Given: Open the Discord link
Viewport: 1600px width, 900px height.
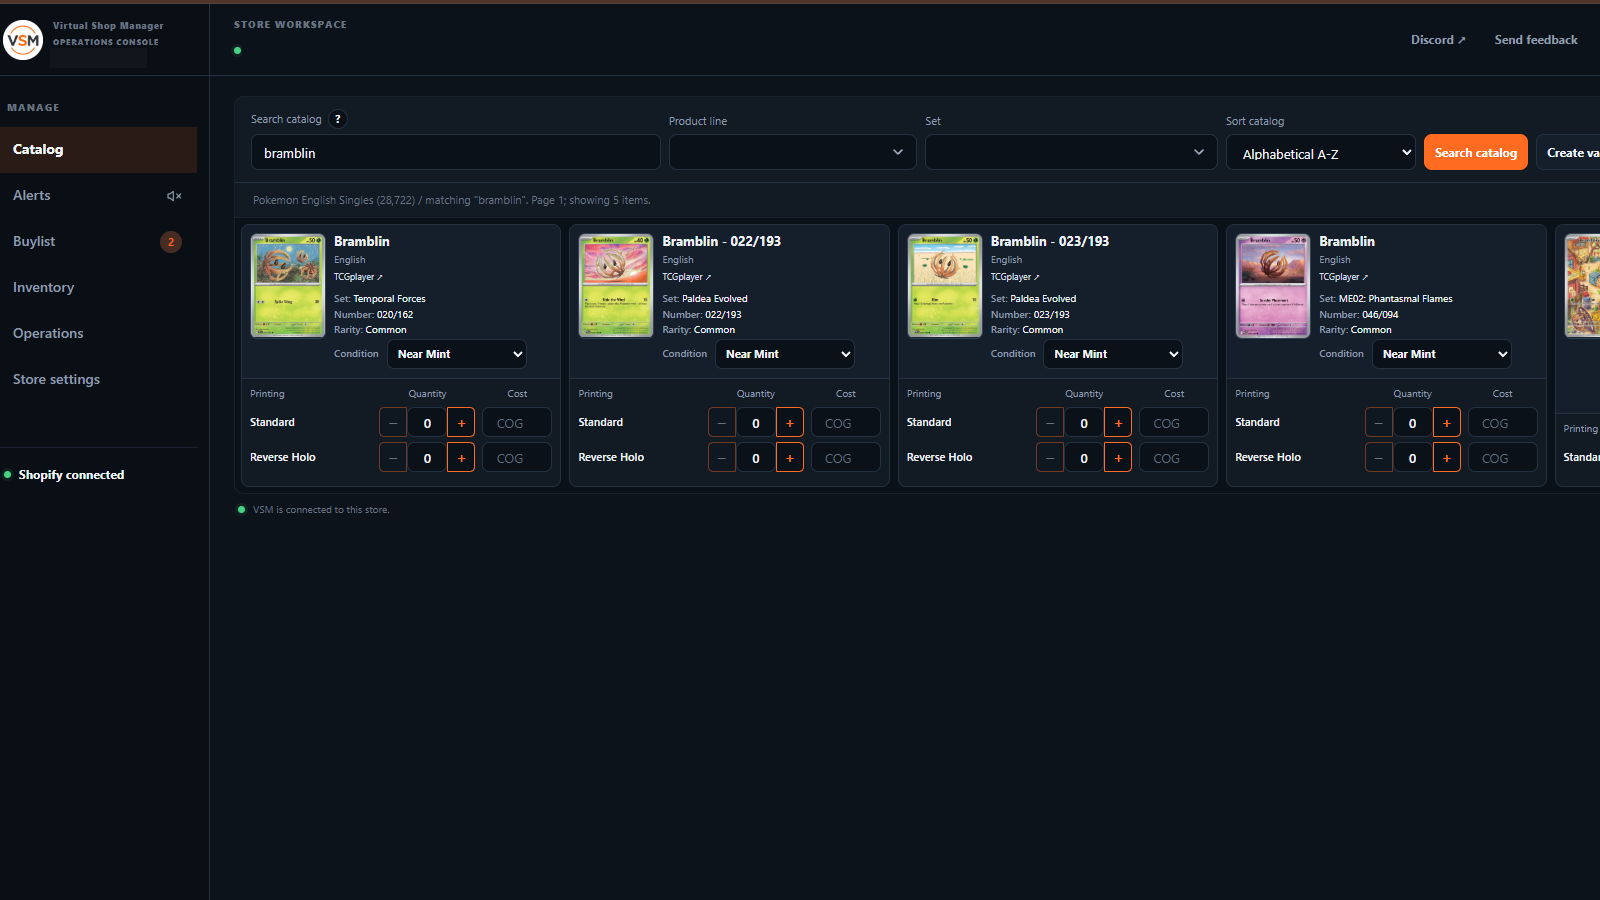Looking at the screenshot, I should pos(1438,40).
